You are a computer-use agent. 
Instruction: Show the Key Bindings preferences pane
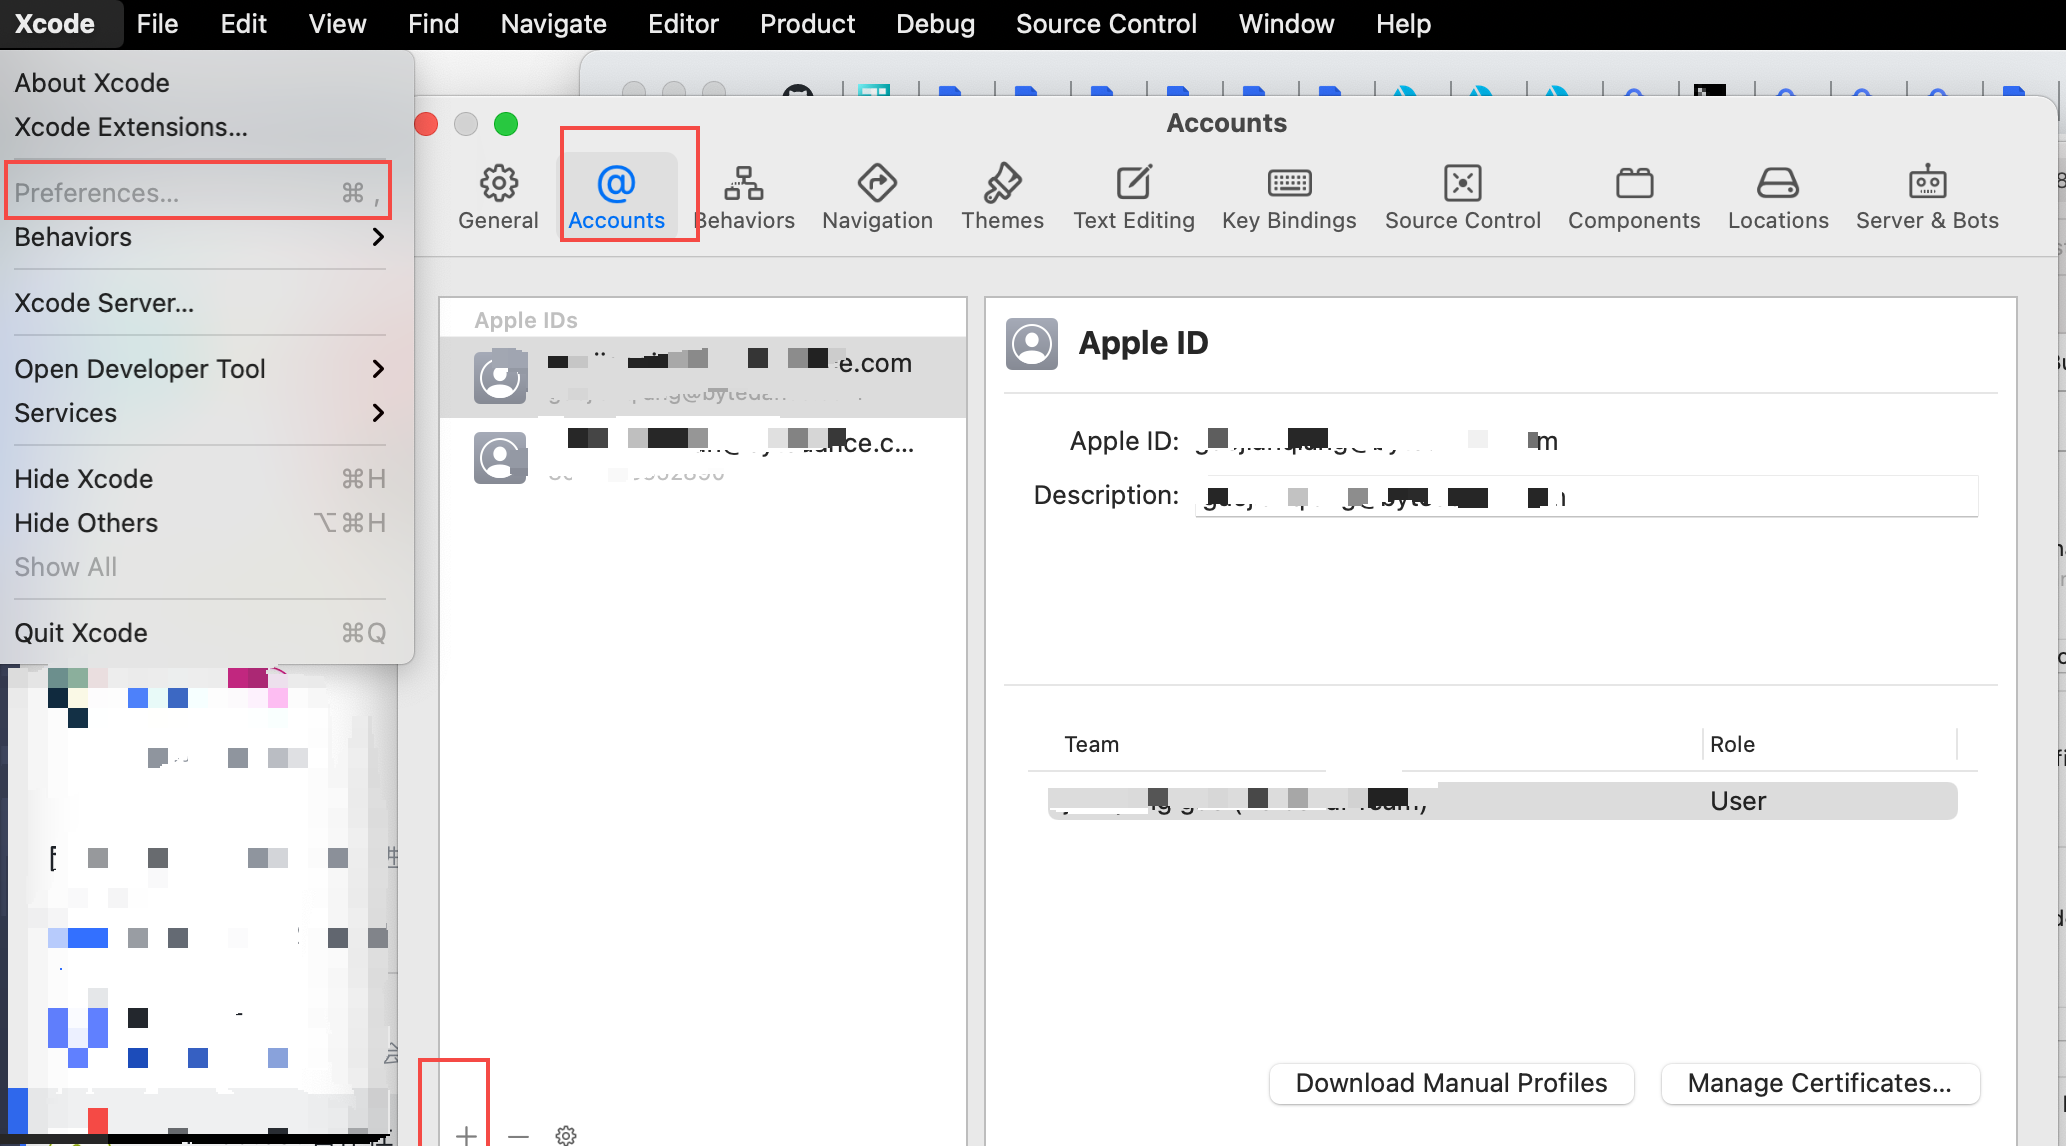(1289, 198)
